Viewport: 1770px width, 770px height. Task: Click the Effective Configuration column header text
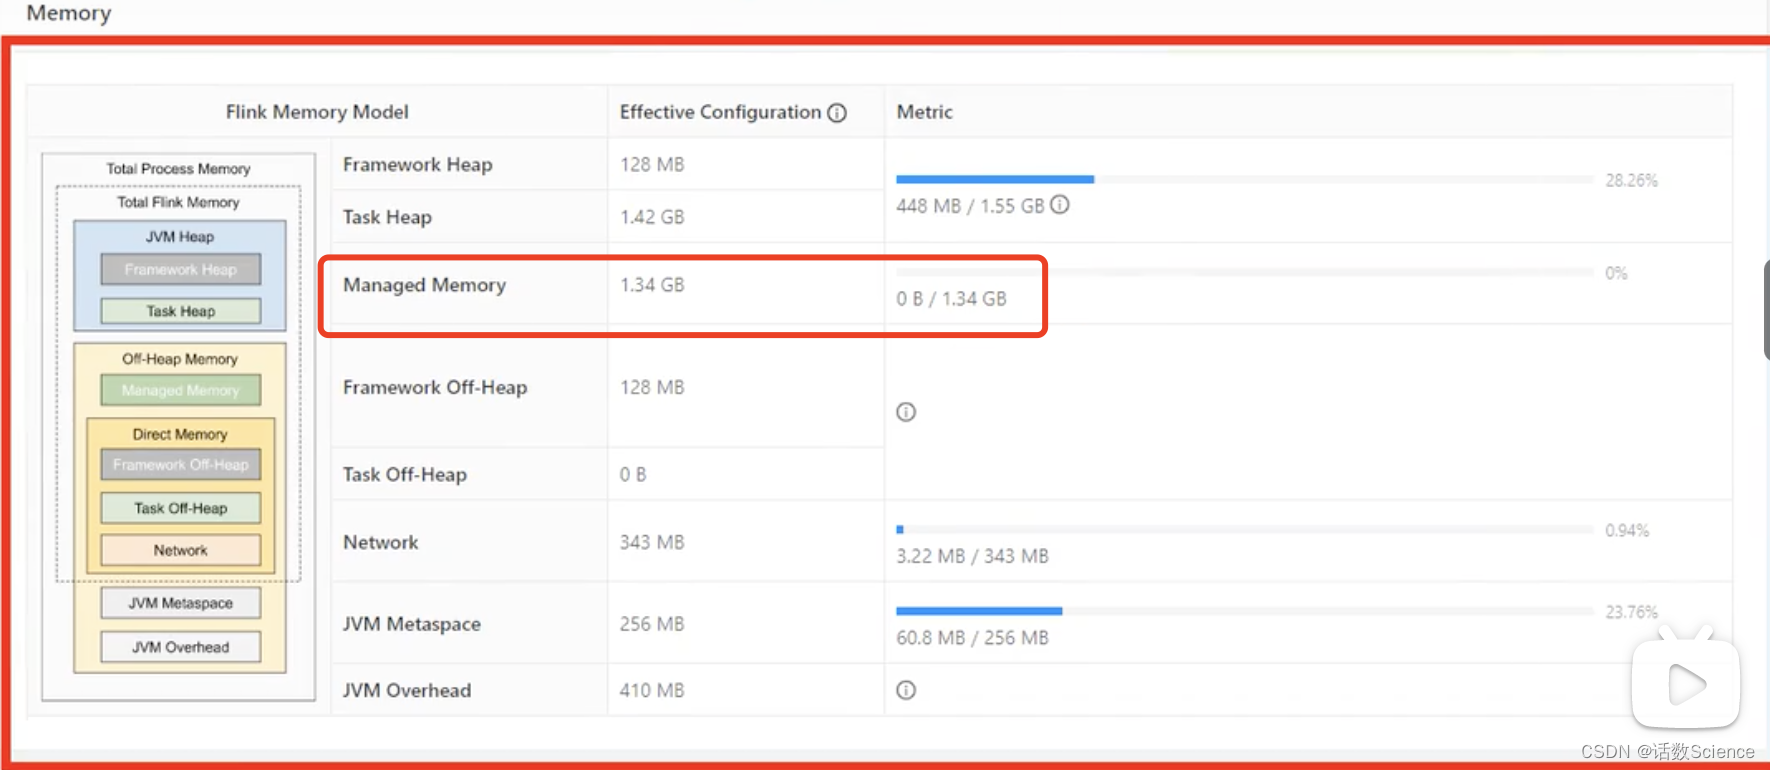pos(720,112)
